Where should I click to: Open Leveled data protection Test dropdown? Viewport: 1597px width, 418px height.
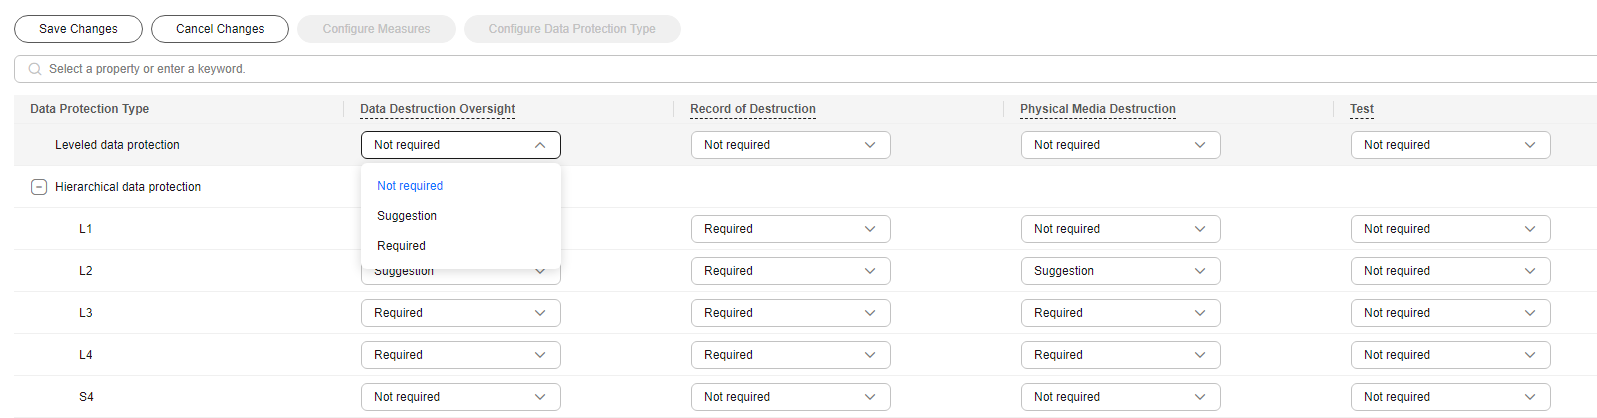point(1450,145)
